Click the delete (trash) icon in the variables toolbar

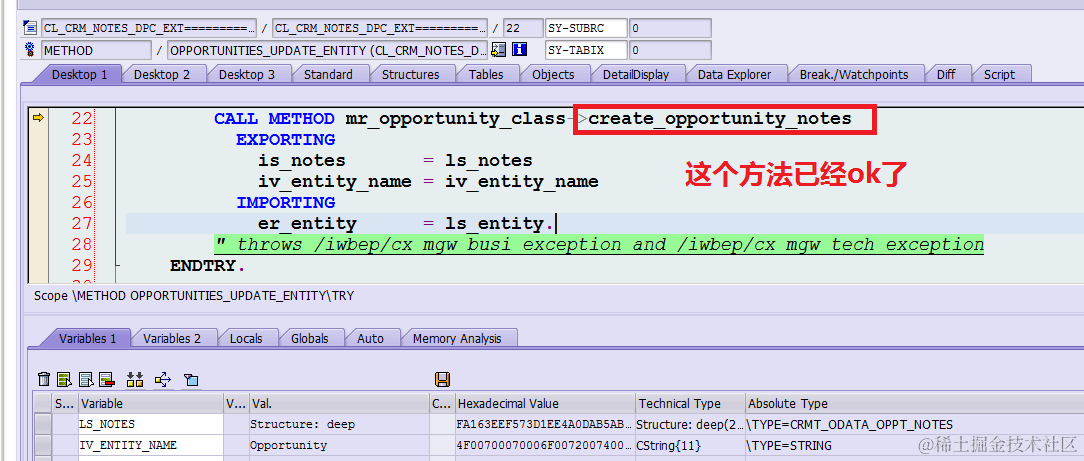tap(44, 379)
